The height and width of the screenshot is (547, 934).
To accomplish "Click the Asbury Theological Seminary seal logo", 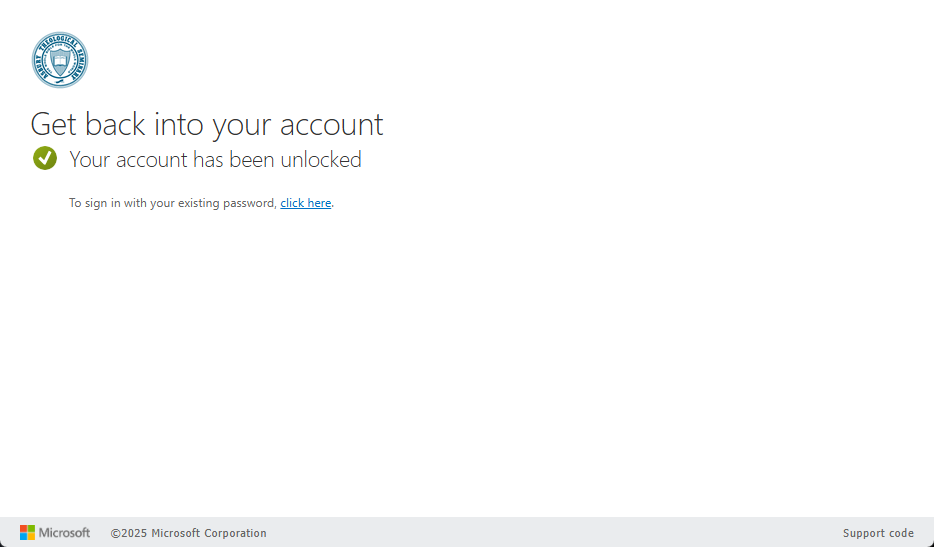I will [60, 60].
